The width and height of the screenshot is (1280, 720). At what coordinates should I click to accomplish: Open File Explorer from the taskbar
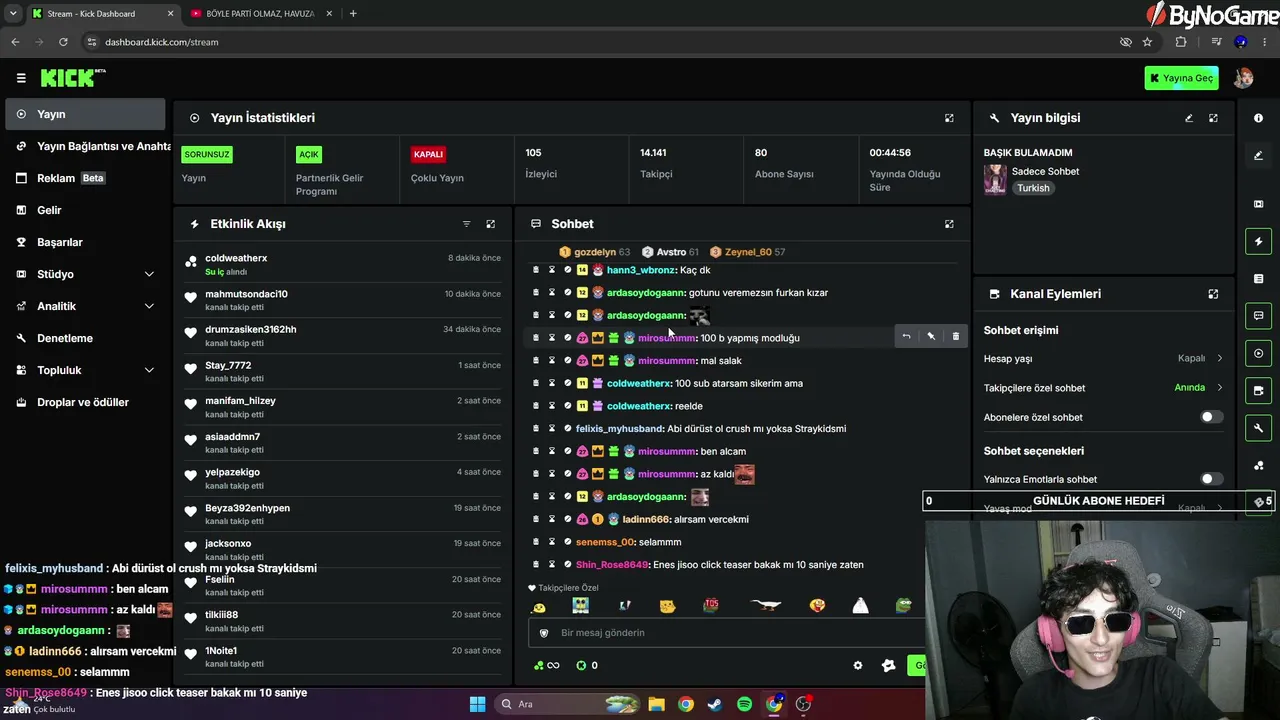click(656, 704)
